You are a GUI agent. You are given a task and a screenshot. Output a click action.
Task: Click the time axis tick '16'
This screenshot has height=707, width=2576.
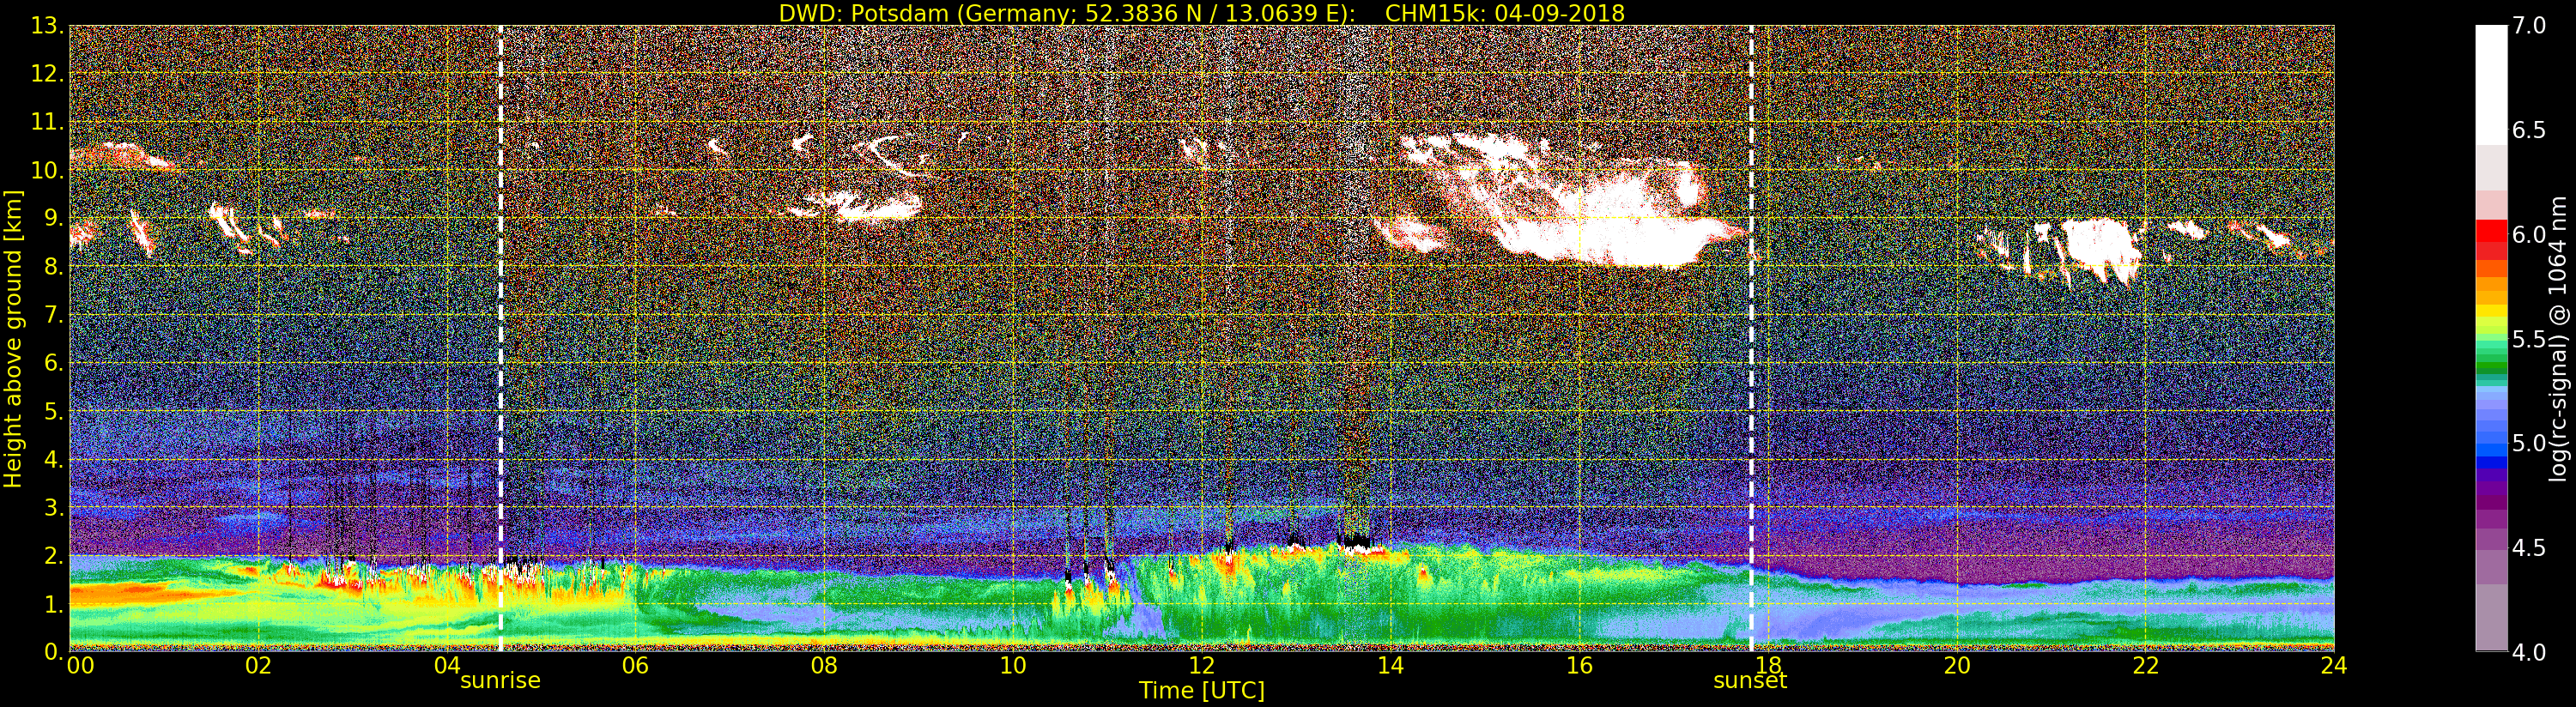(x=1579, y=666)
